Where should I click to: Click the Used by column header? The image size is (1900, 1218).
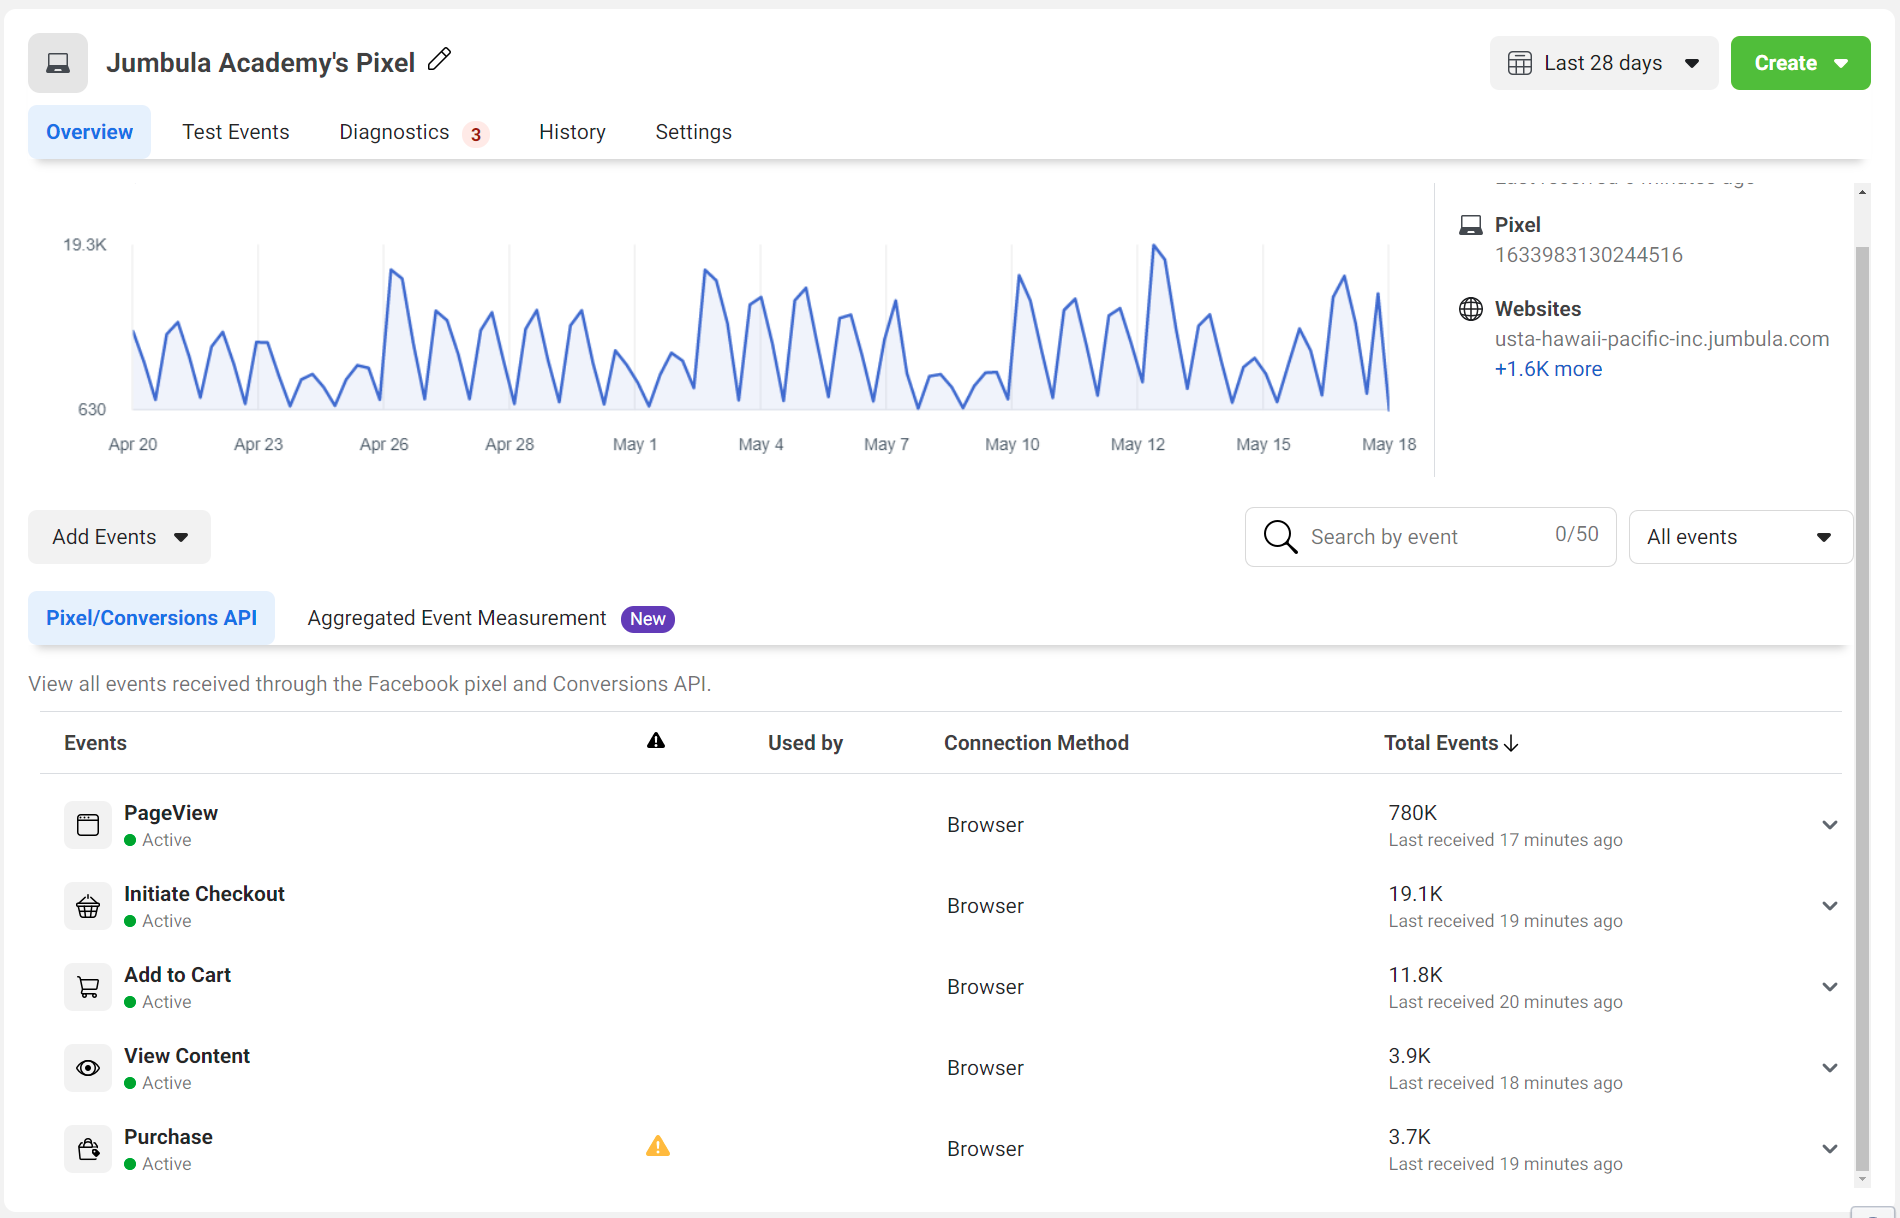coord(805,743)
